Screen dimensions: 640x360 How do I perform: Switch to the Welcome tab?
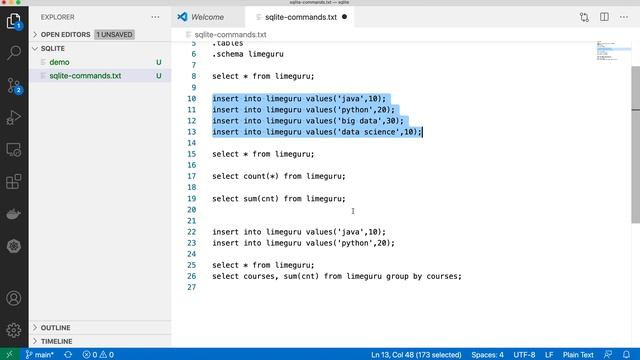pyautogui.click(x=207, y=17)
